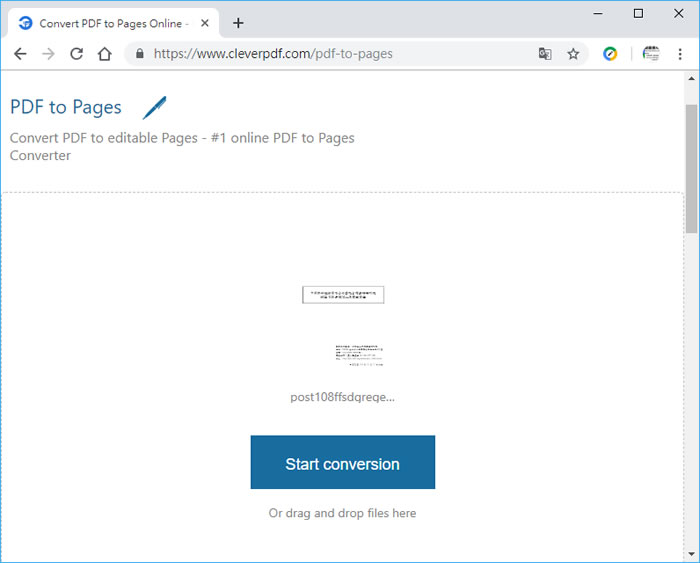
Task: Open the profile avatar icon in toolbar
Action: coord(651,54)
